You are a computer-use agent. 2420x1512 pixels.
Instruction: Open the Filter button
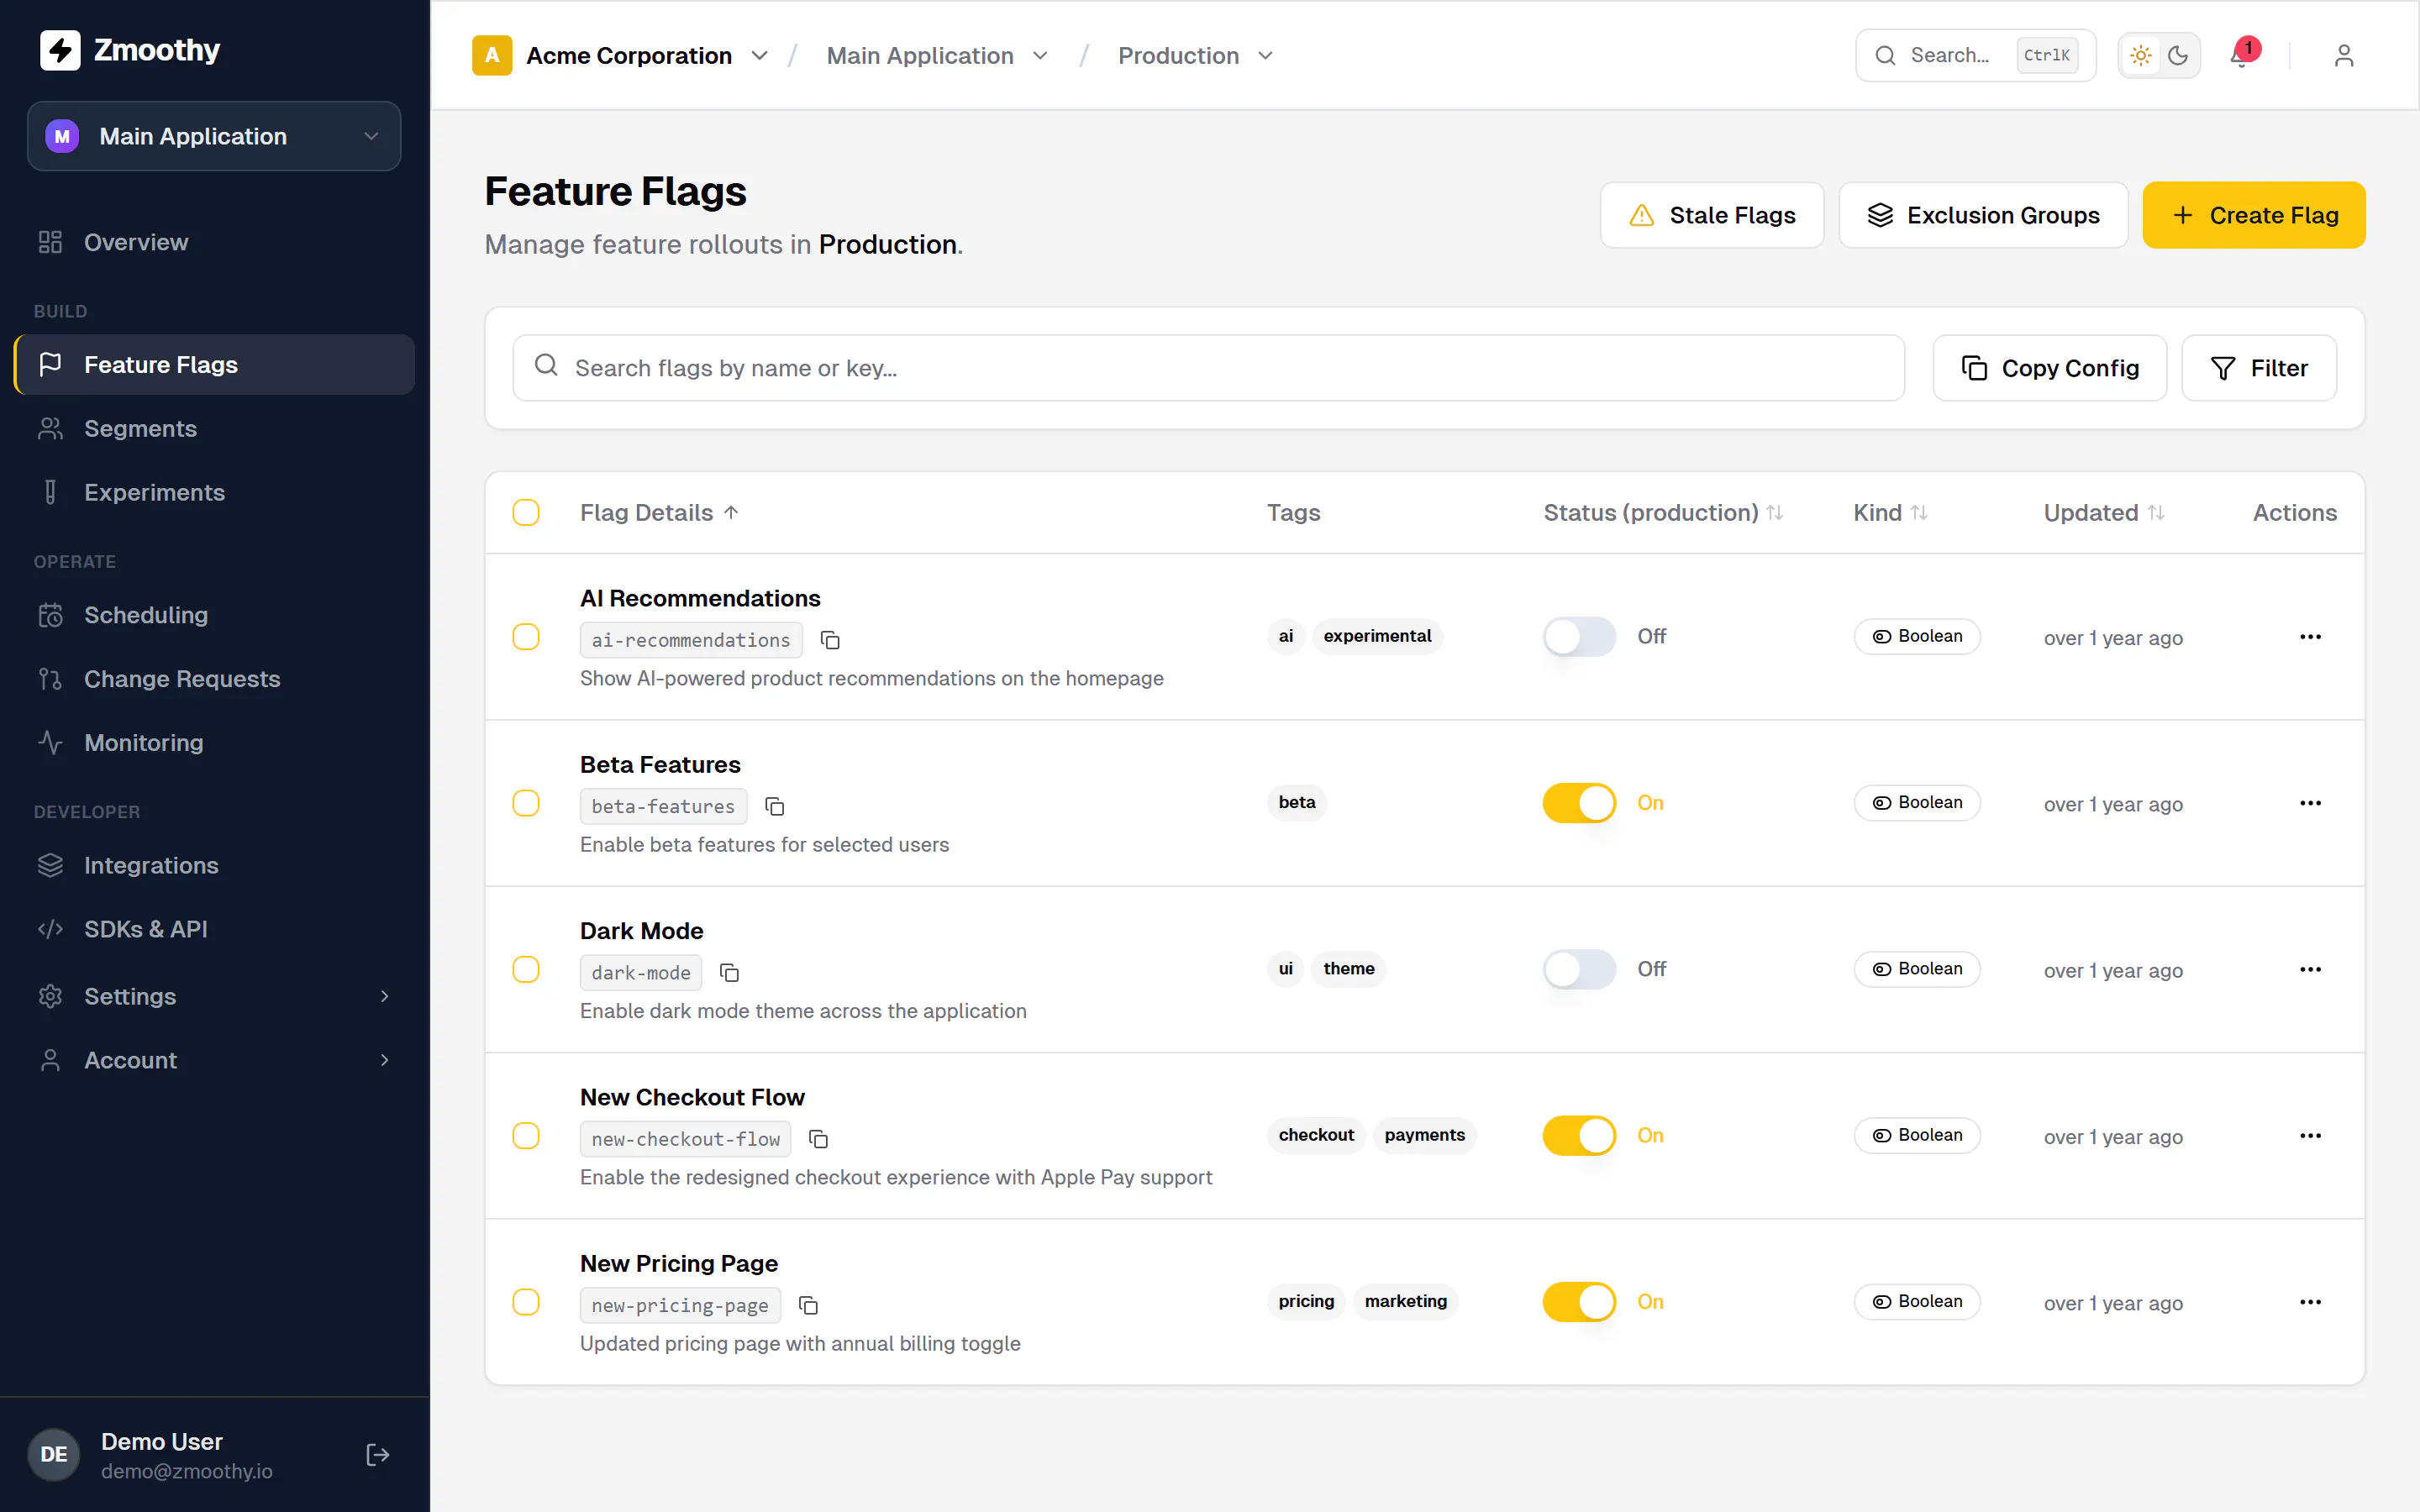[2259, 368]
